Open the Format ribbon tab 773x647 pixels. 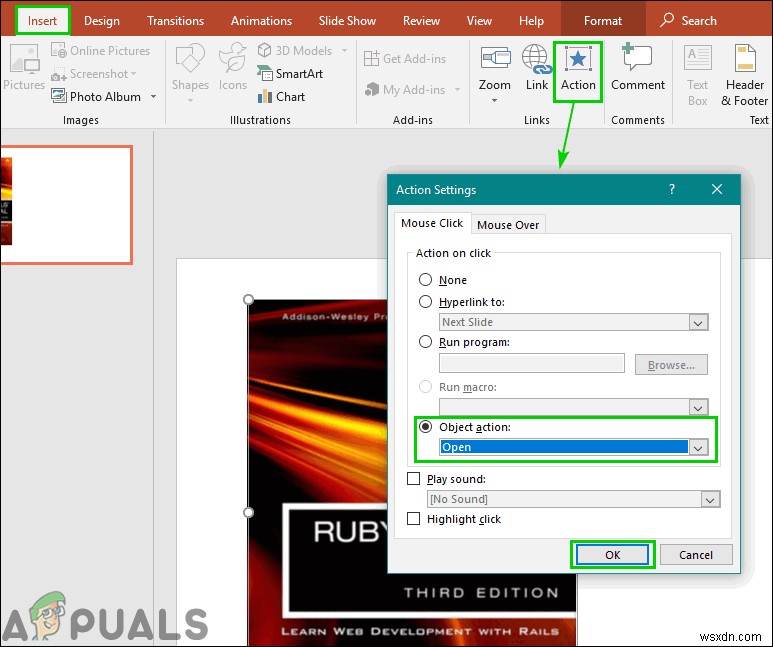pyautogui.click(x=602, y=21)
